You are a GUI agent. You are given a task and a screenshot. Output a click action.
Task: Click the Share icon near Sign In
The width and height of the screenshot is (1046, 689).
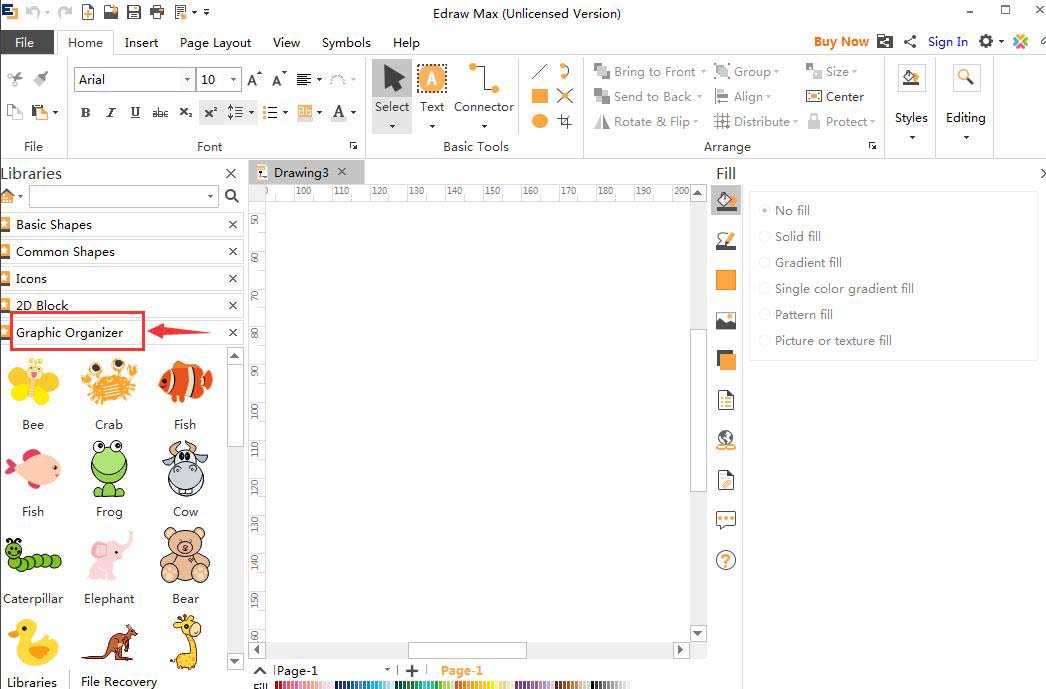pos(910,41)
